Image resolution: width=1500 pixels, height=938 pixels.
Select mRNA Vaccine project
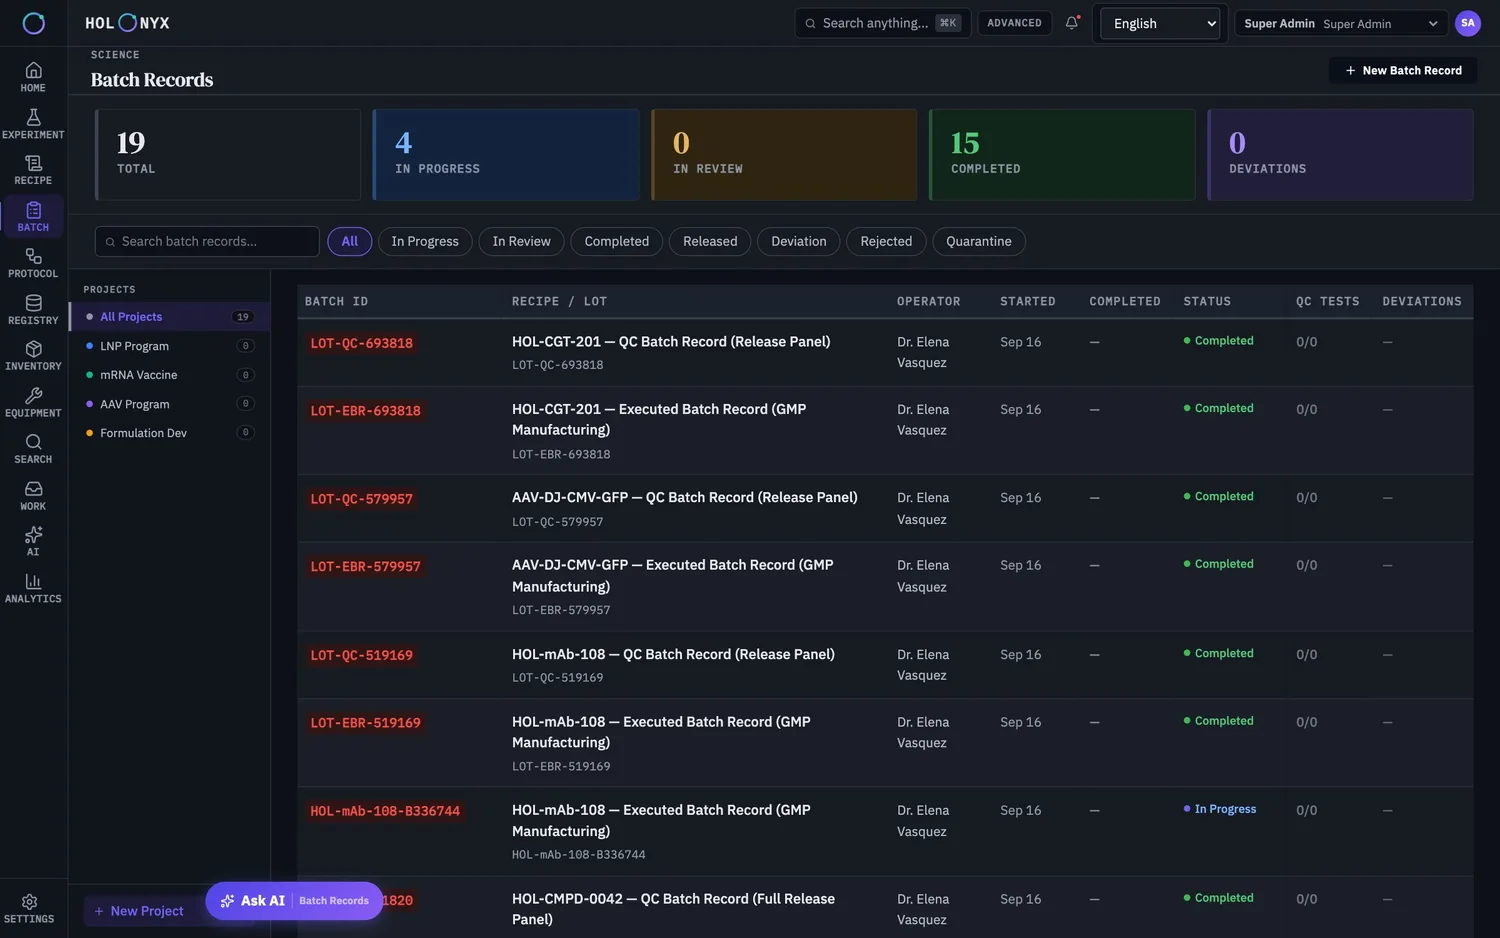(169, 375)
